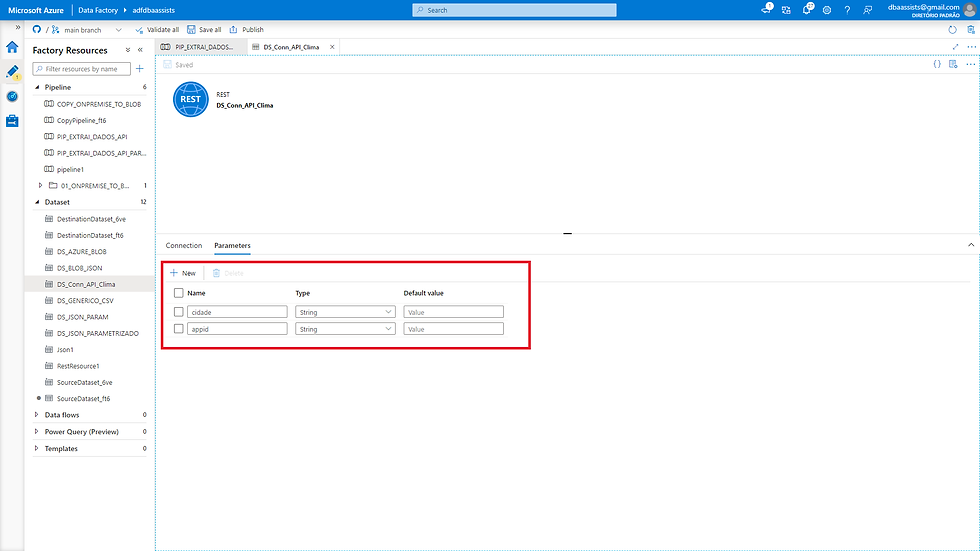Collapse the Dataset tree section

click(x=37, y=202)
